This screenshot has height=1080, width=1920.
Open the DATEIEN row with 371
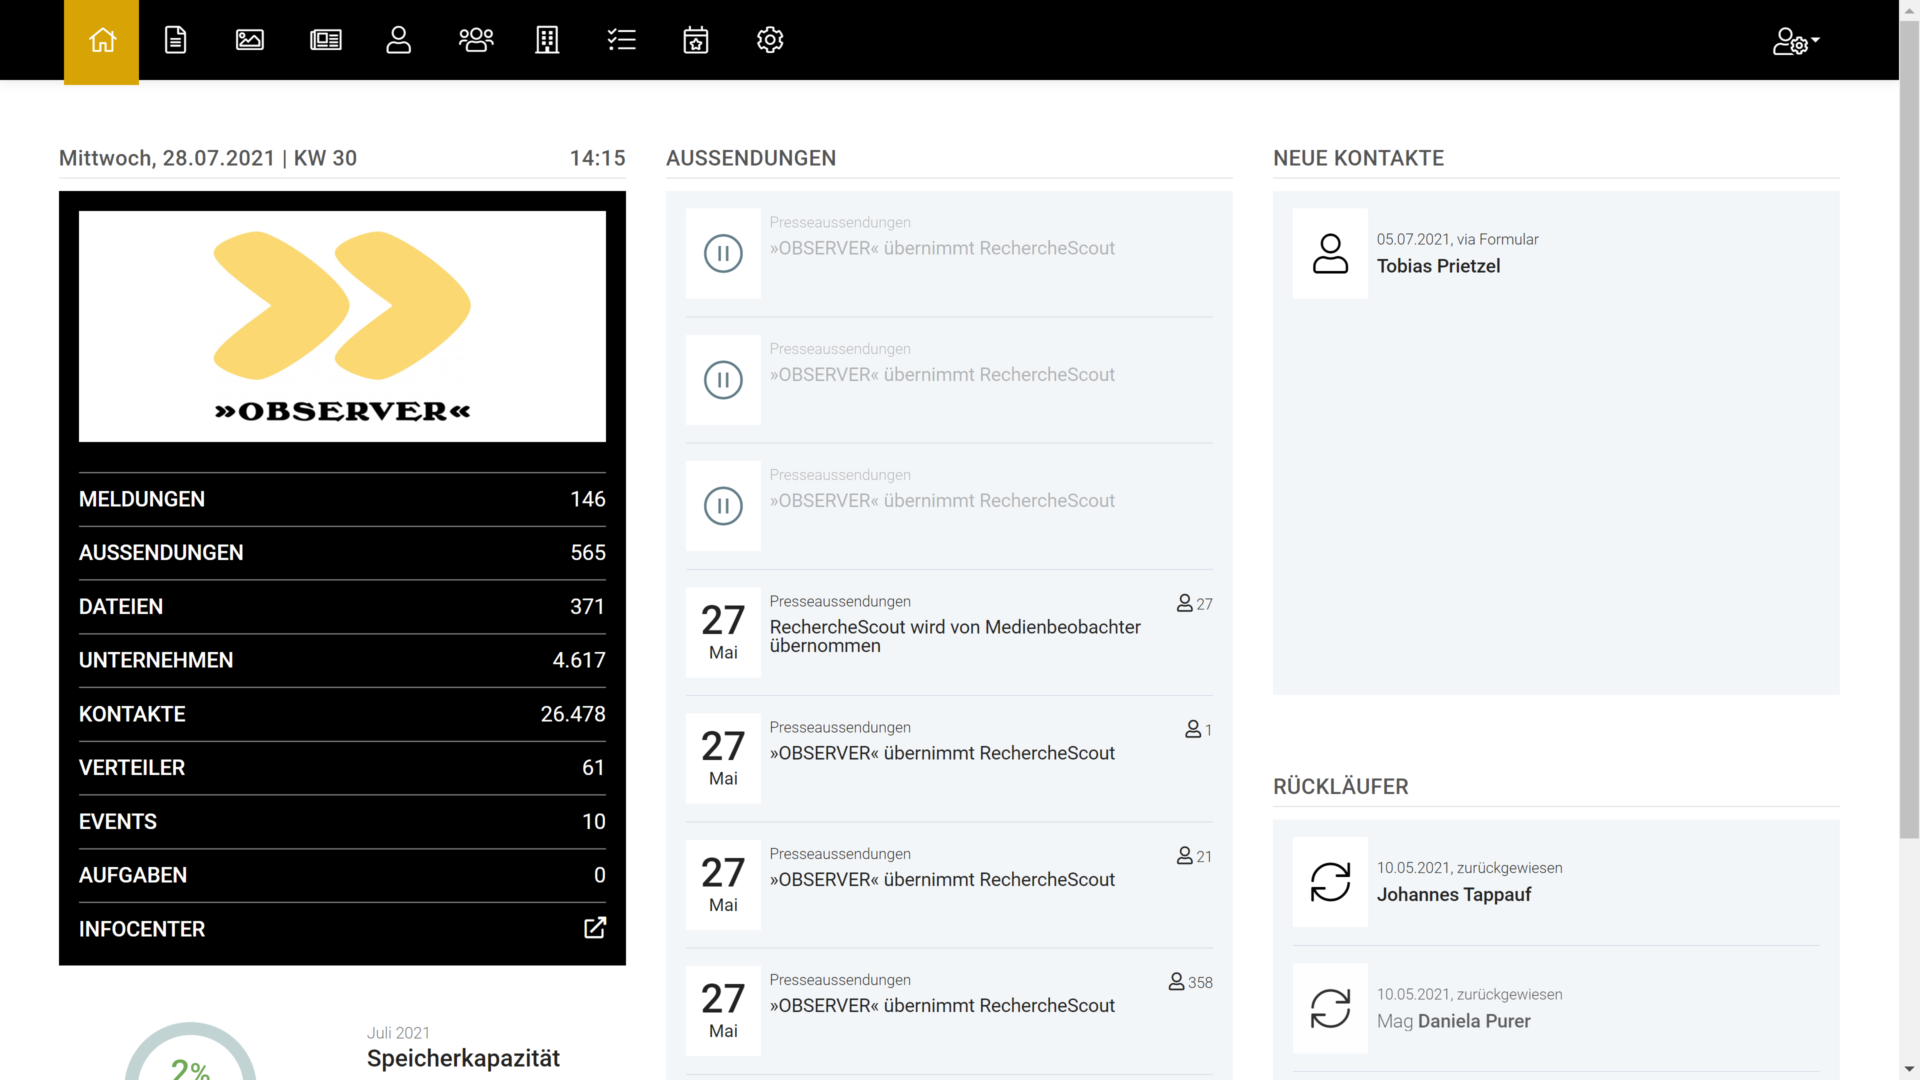tap(342, 607)
